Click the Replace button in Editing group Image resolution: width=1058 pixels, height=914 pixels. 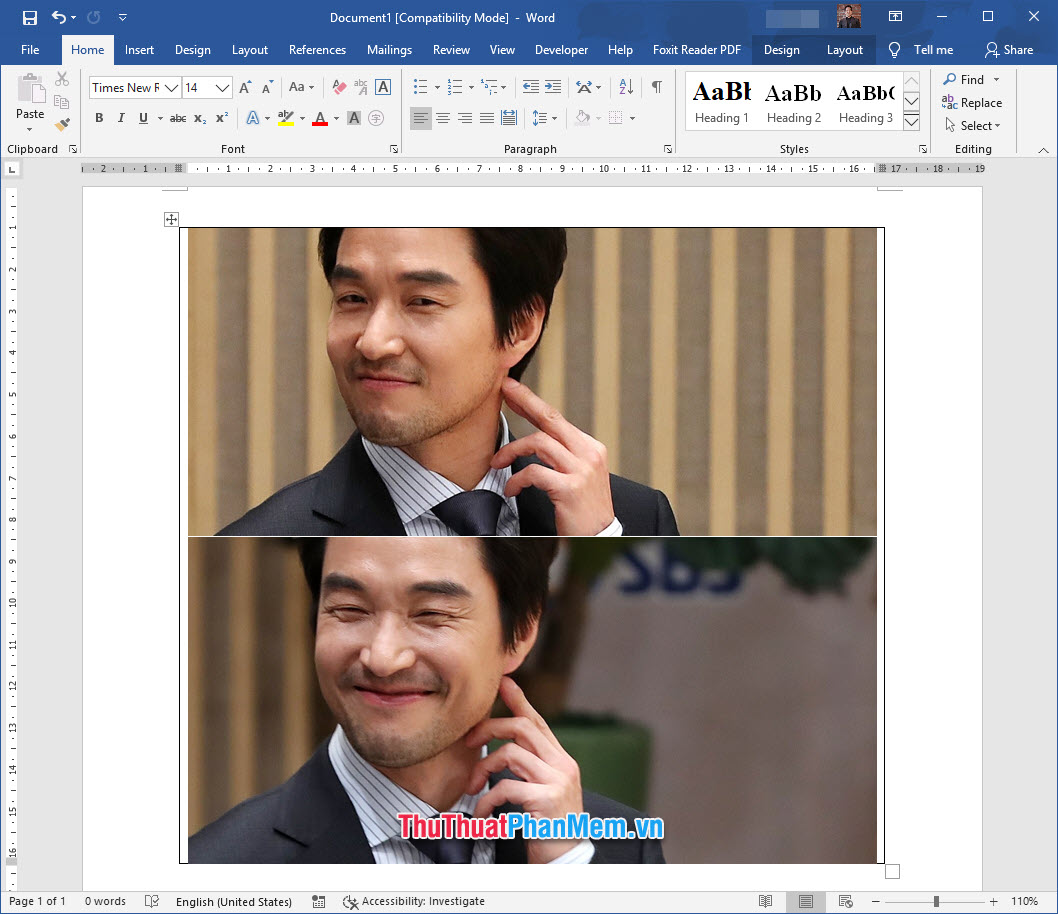click(x=972, y=103)
